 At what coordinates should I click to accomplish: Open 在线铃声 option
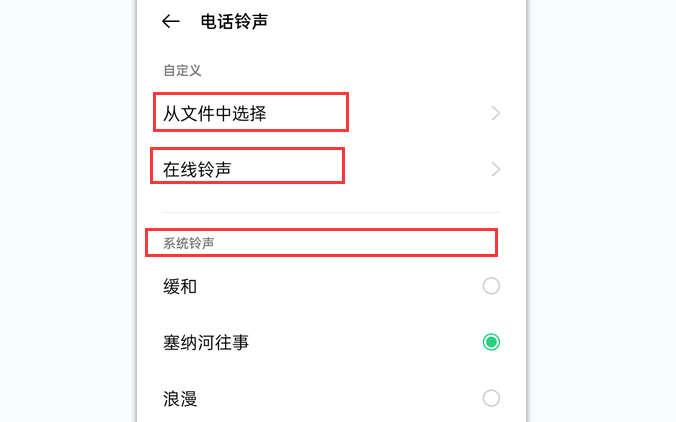198,169
